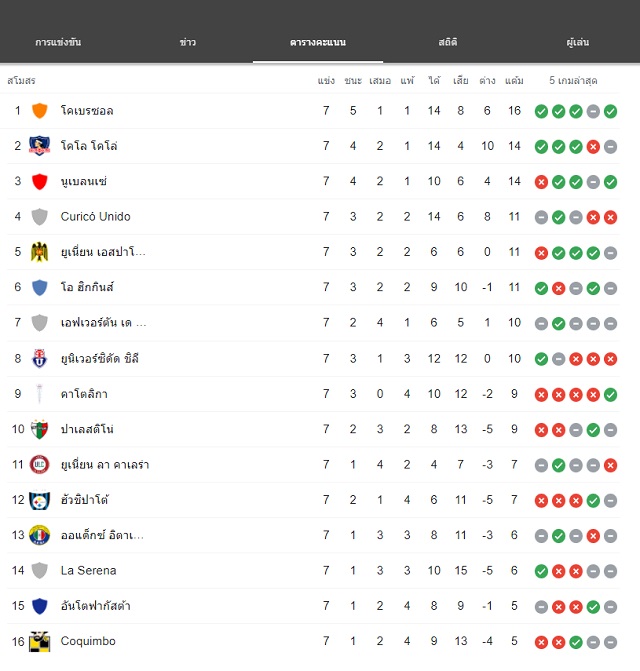Image resolution: width=640 pixels, height=671 pixels.
Task: Open the Curicó Unido team link
Action: pos(95,217)
